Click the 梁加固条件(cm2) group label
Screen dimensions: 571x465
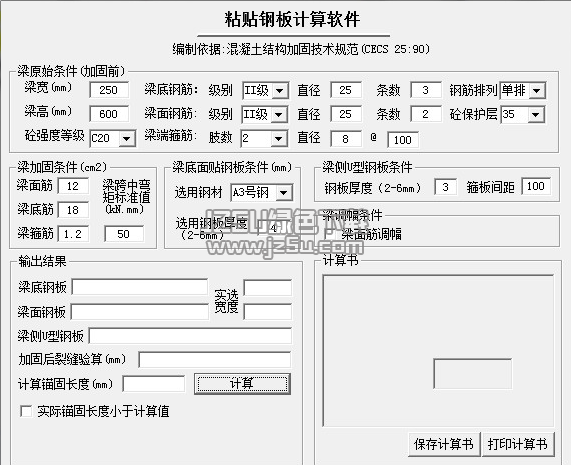[62, 167]
